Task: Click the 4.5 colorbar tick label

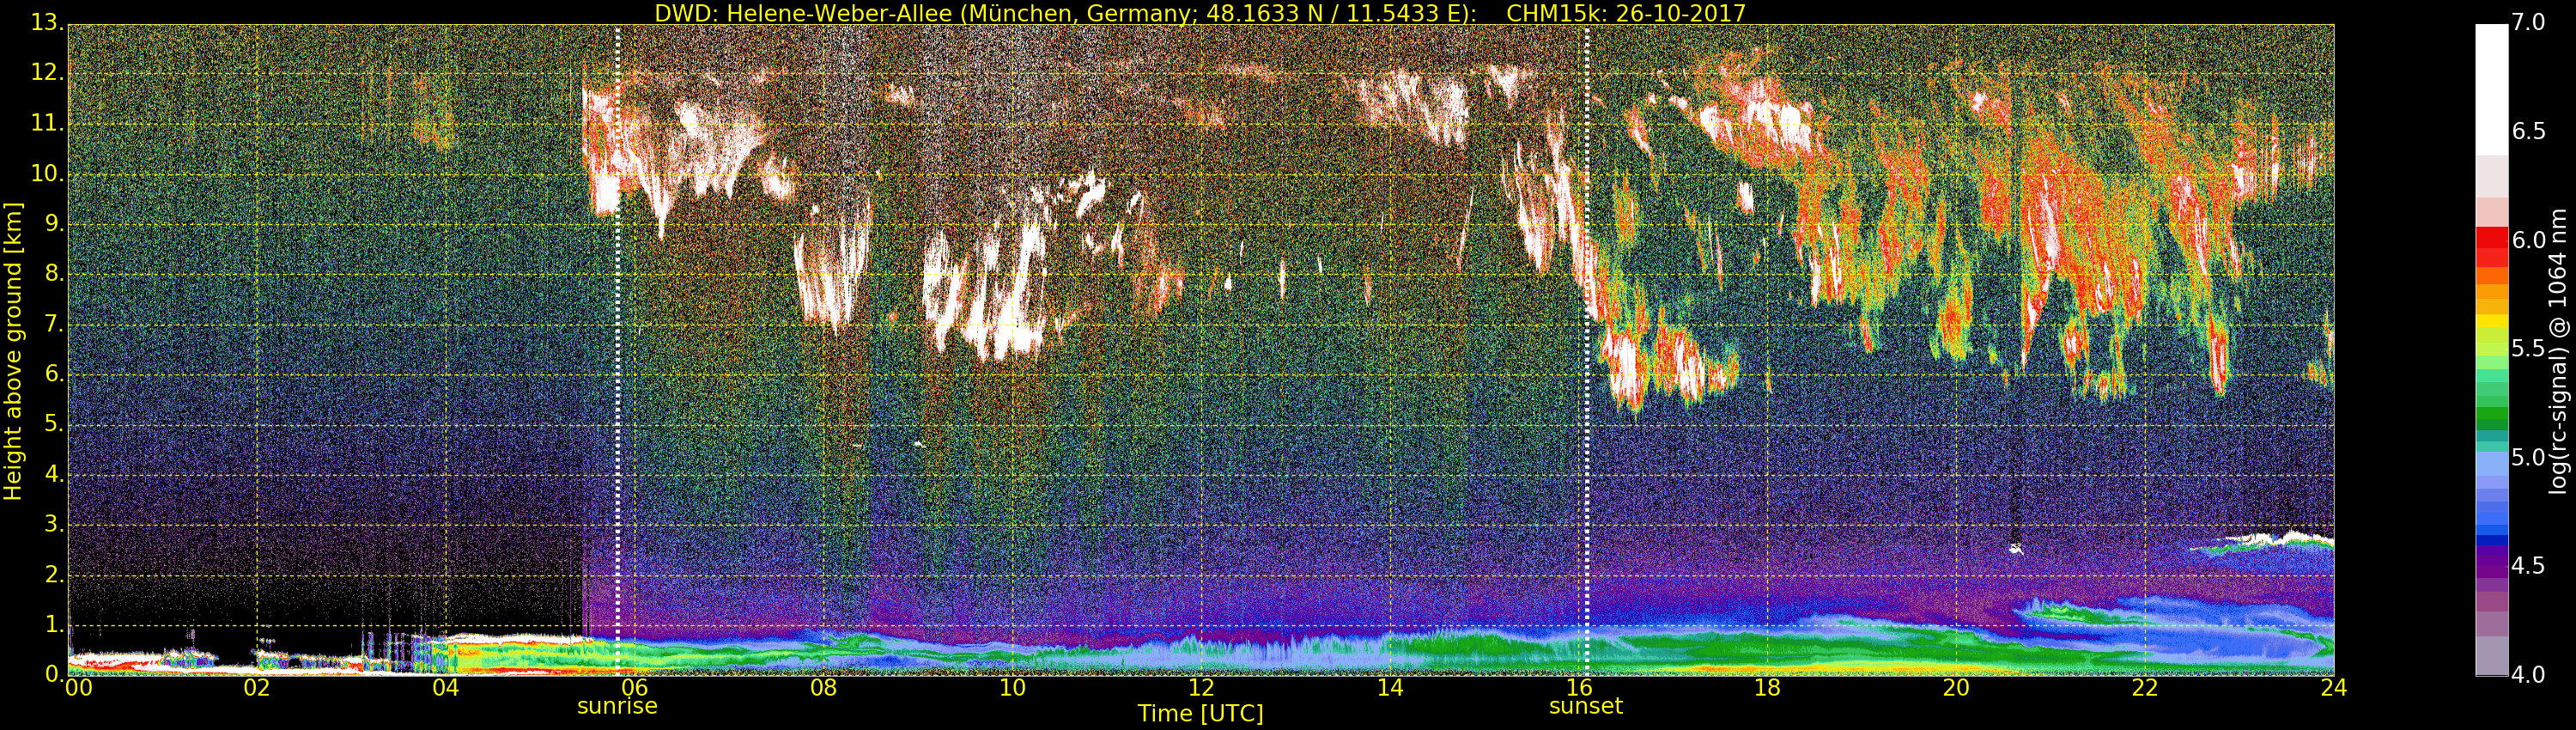Action: [2529, 567]
